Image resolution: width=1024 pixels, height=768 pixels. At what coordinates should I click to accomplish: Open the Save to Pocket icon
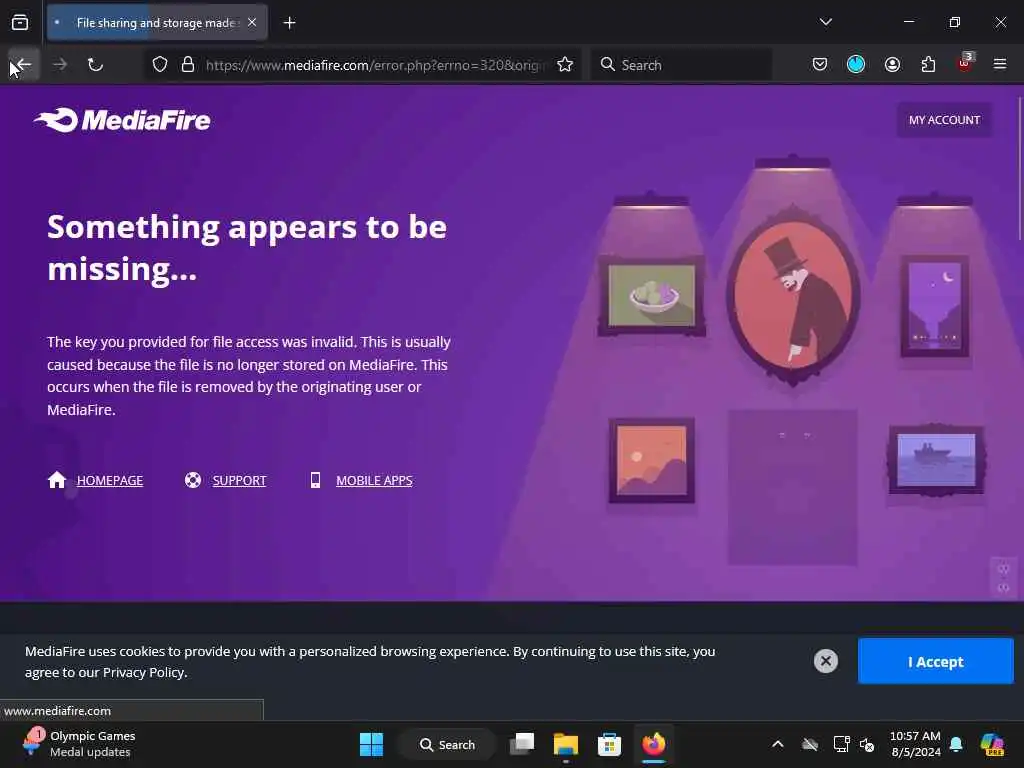[820, 64]
